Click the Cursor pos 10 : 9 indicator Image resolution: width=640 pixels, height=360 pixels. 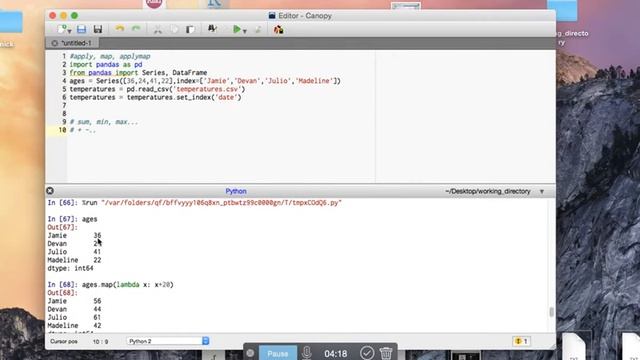(x=79, y=341)
